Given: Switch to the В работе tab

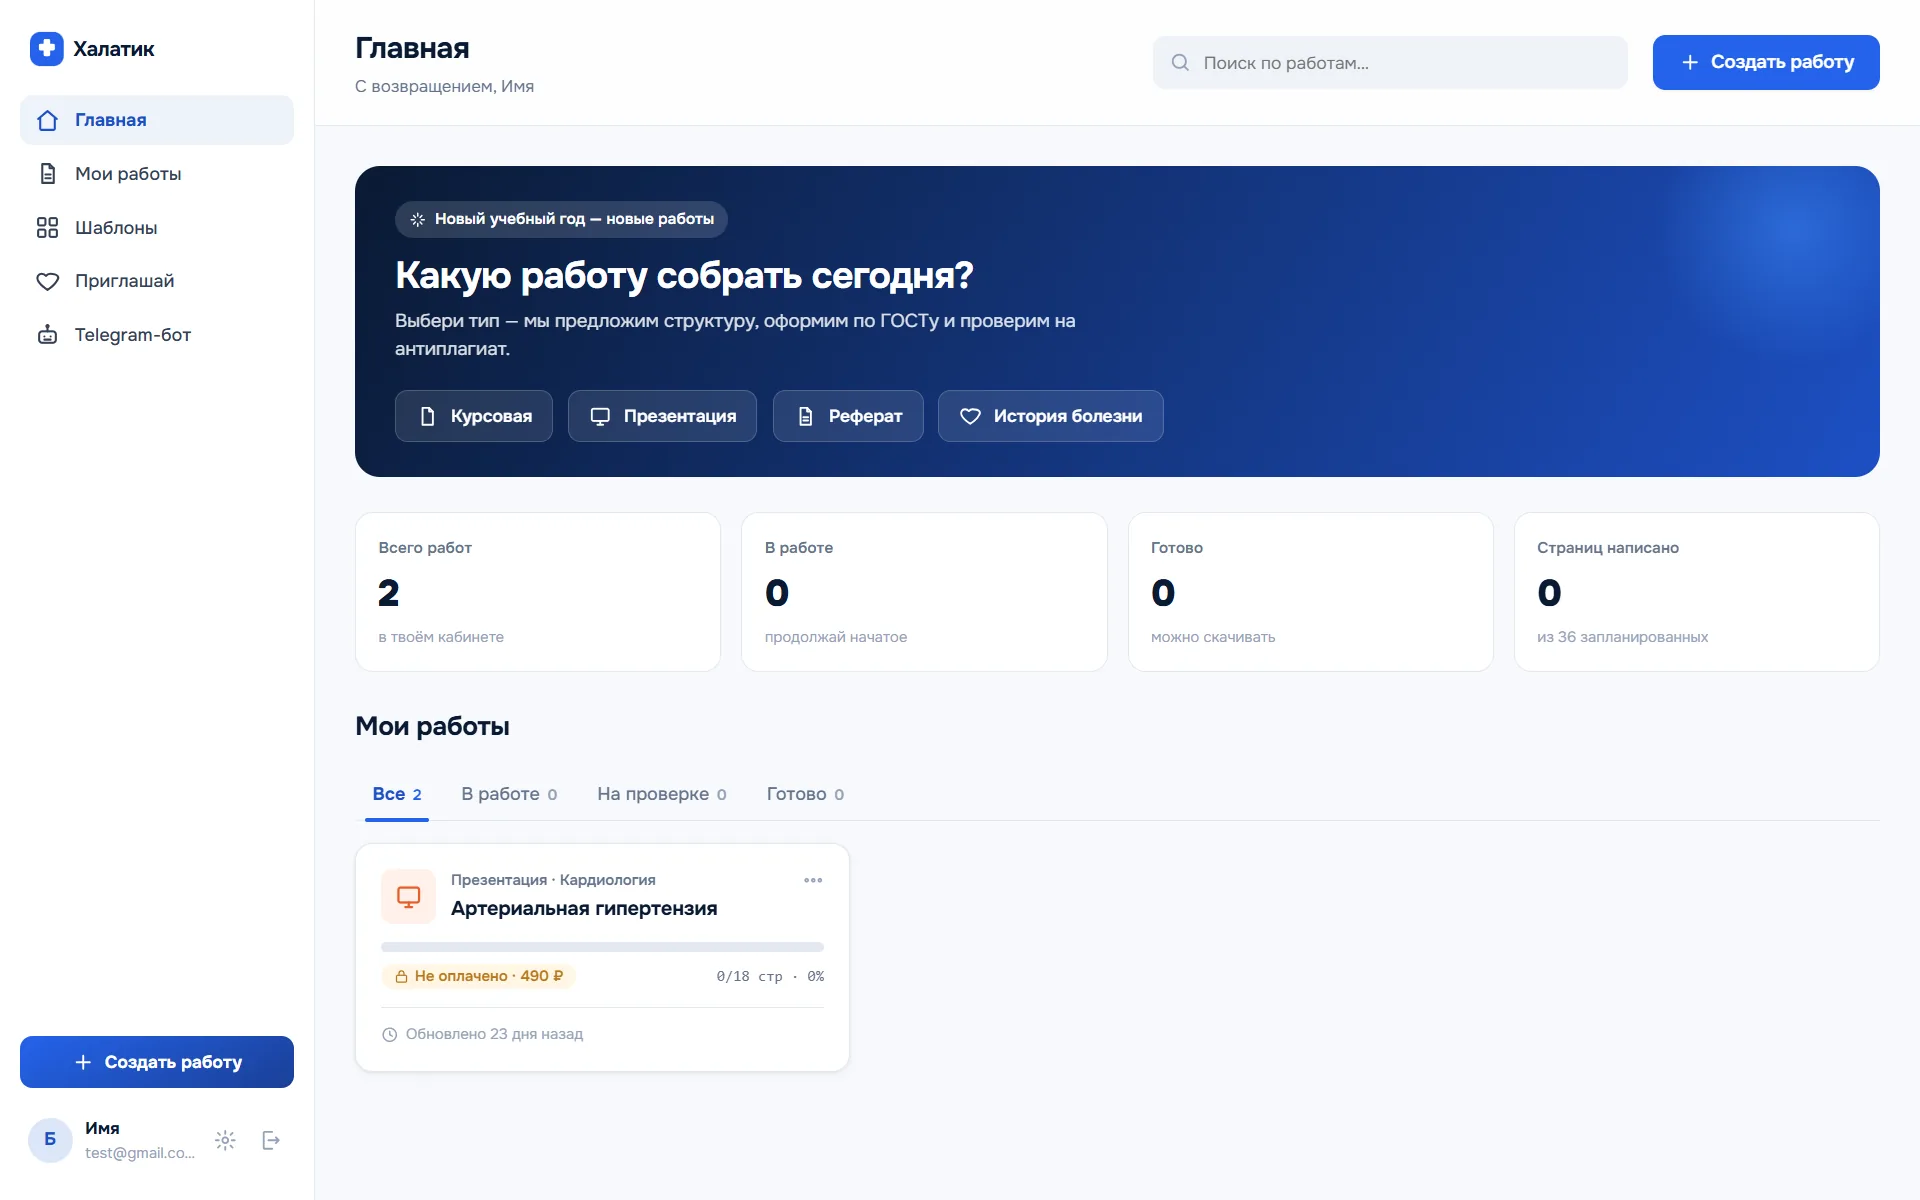Looking at the screenshot, I should [509, 794].
